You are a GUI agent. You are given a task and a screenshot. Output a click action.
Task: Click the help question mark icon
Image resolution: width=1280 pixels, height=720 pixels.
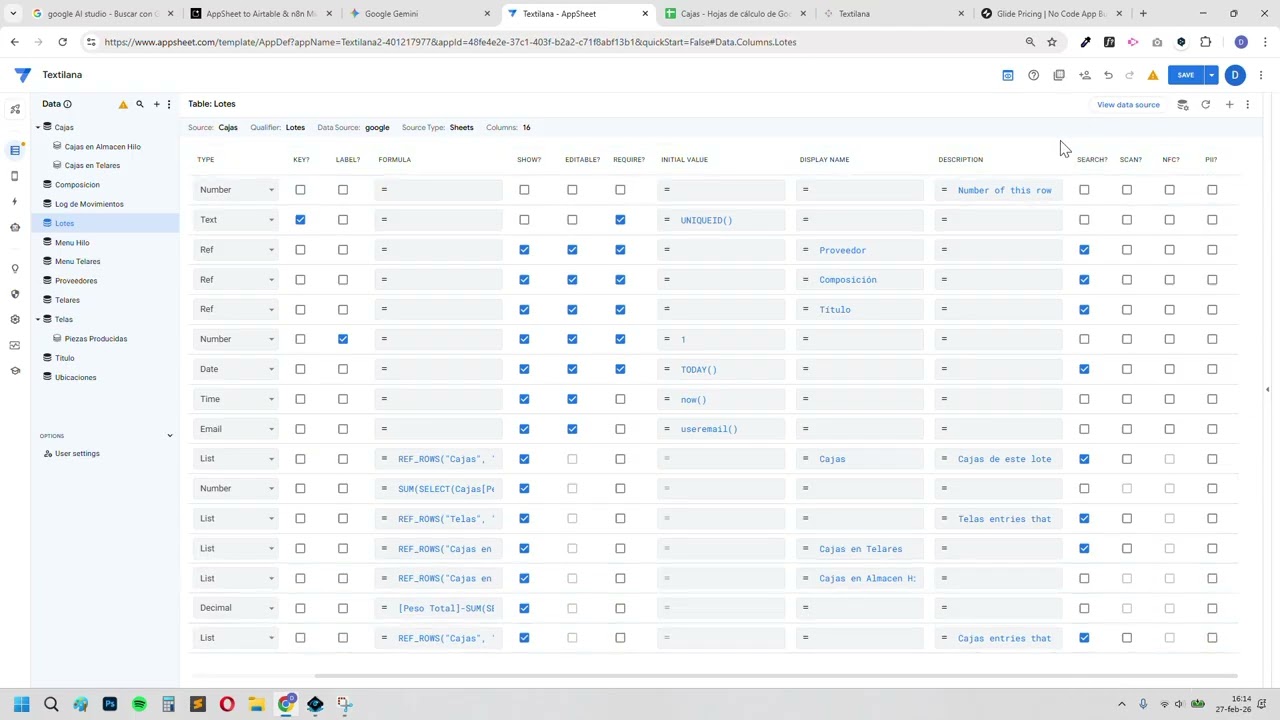[x=1033, y=75]
